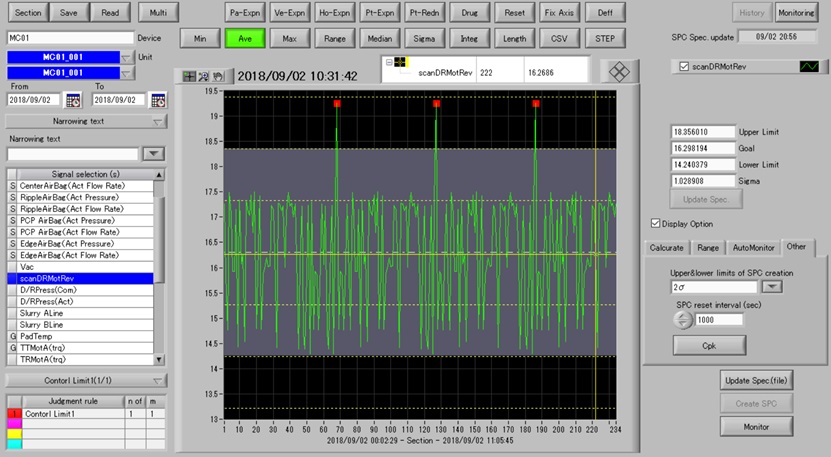Viewport: 831px width, 457px height.
Task: Click the Device name input field
Action: (70, 38)
